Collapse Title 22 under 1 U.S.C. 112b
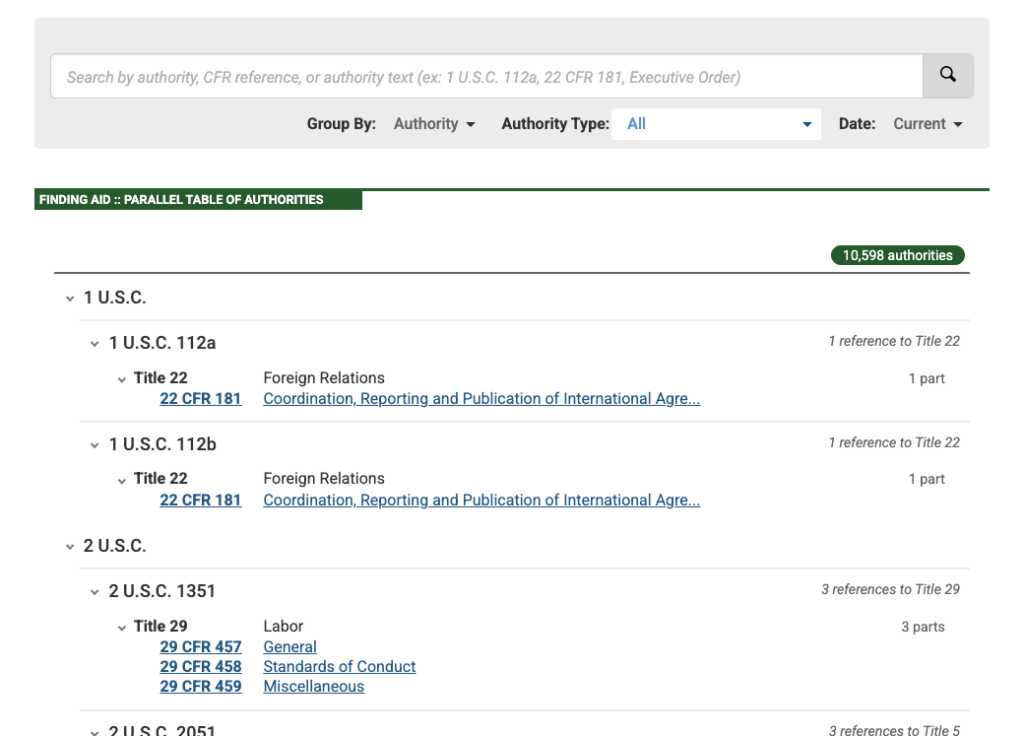The width and height of the screenshot is (1024, 736). coord(121,481)
